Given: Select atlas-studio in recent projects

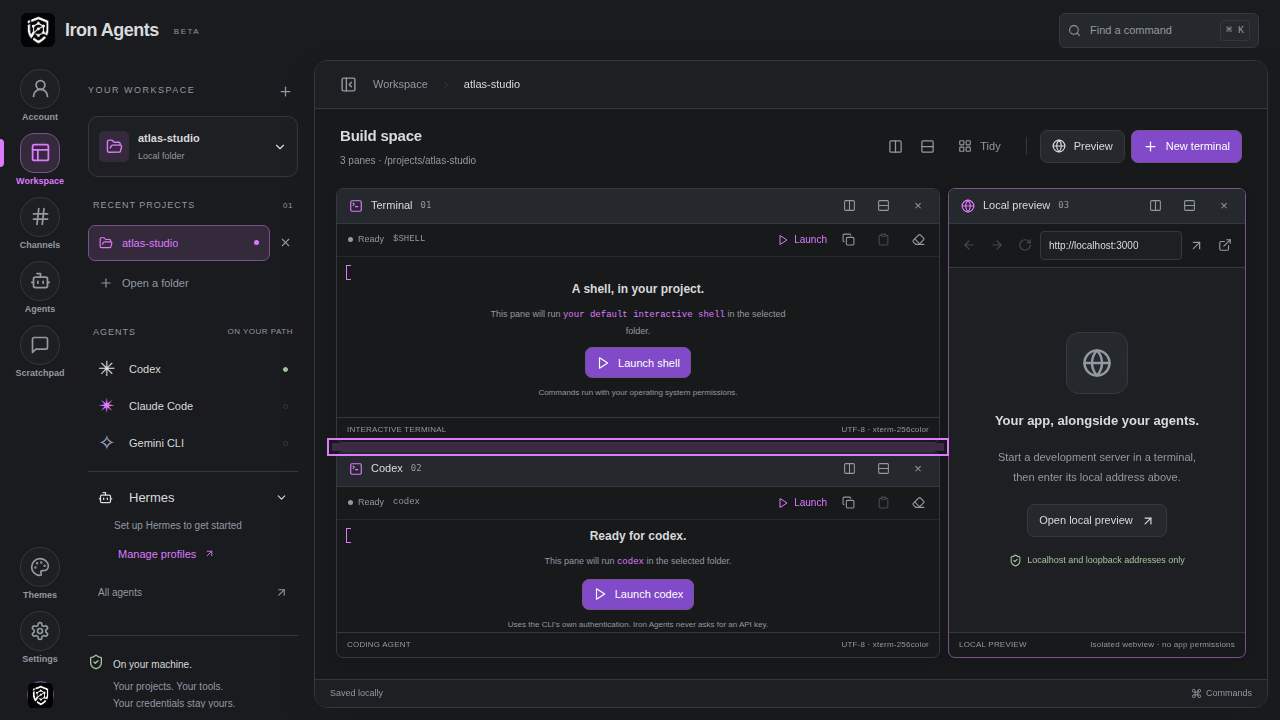Looking at the screenshot, I should pyautogui.click(x=179, y=243).
